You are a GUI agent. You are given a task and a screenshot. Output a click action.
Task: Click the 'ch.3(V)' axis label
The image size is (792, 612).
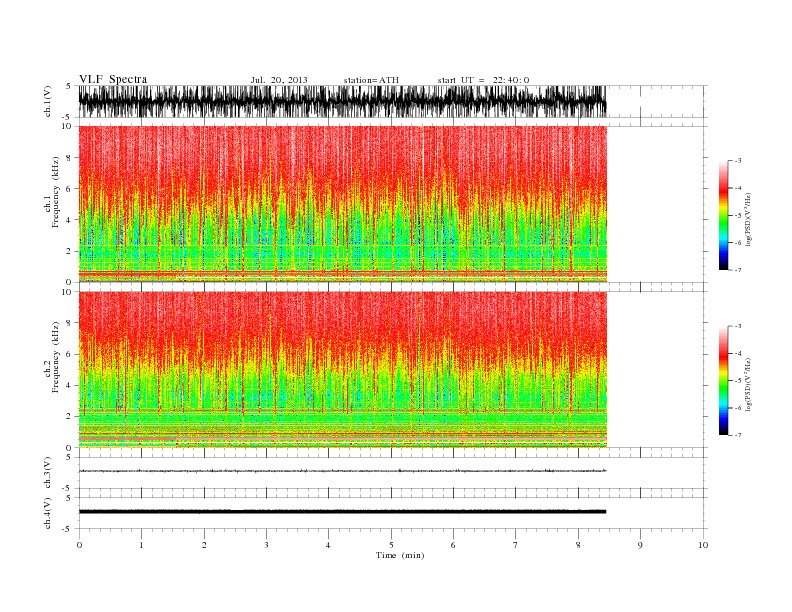tap(48, 473)
